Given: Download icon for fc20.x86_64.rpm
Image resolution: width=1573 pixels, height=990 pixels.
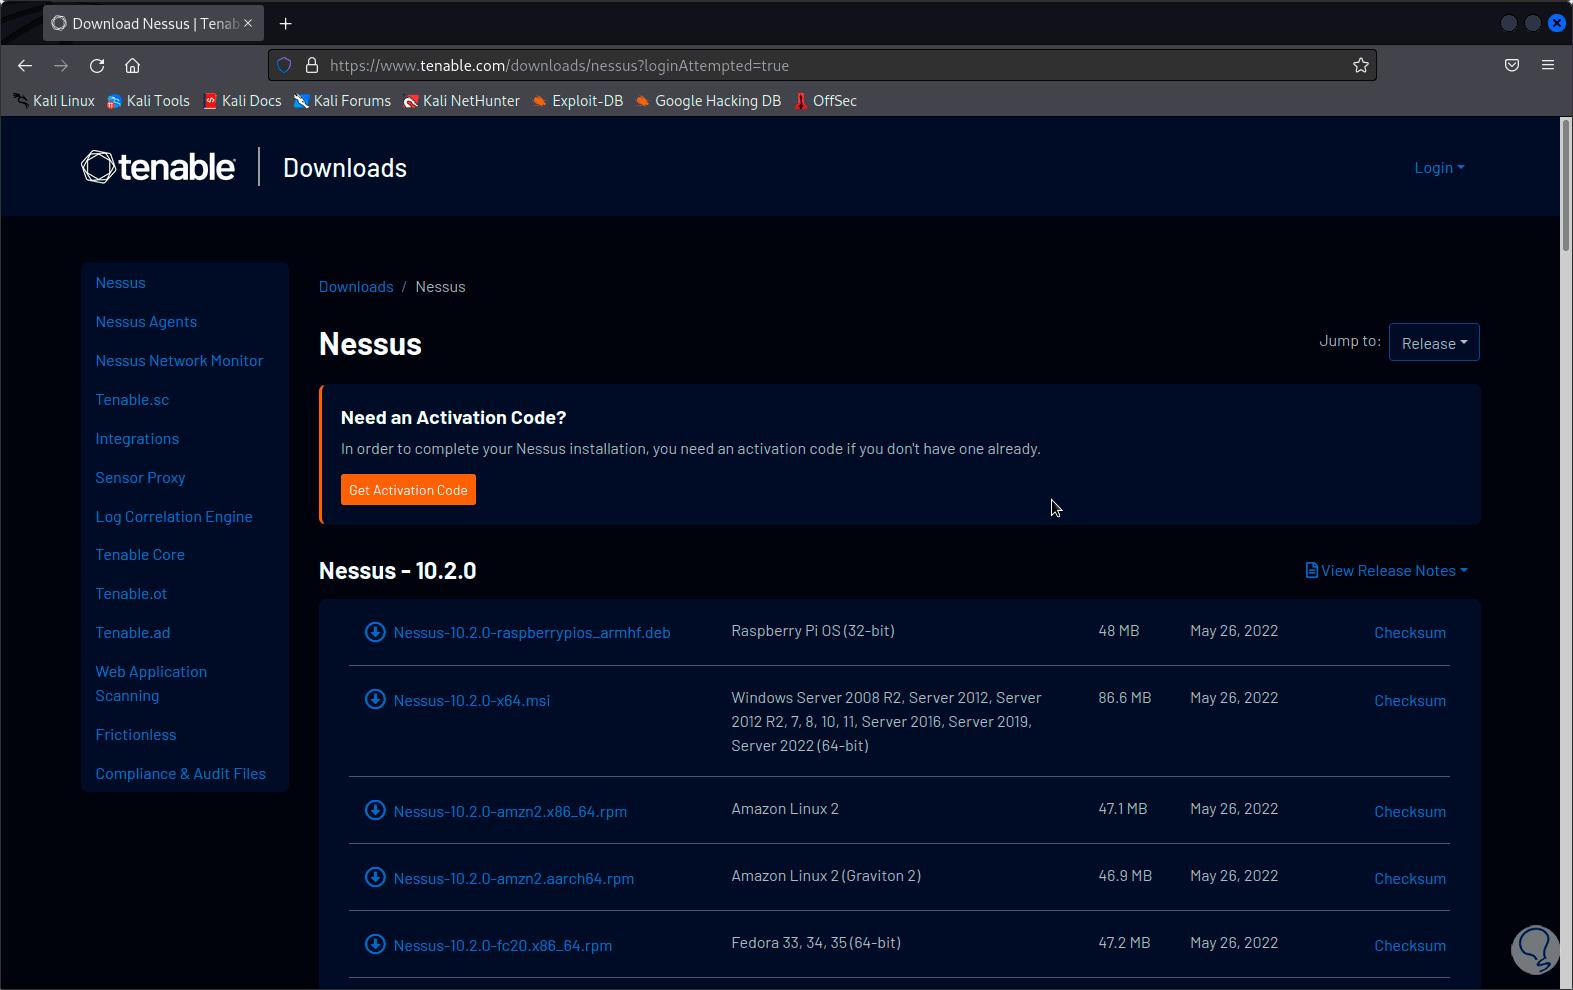Looking at the screenshot, I should click(x=375, y=944).
